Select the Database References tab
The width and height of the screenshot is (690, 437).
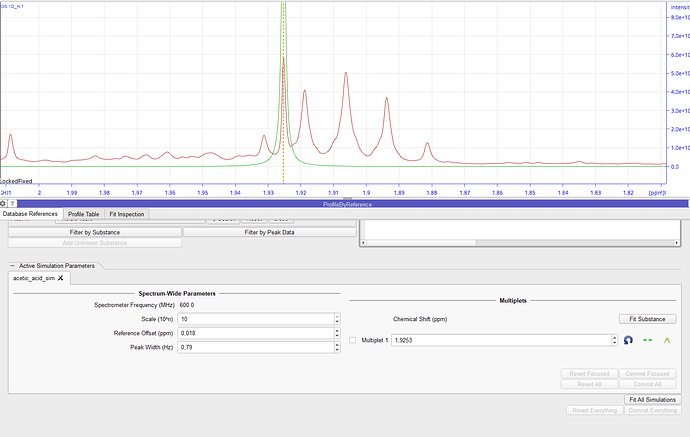pos(31,214)
